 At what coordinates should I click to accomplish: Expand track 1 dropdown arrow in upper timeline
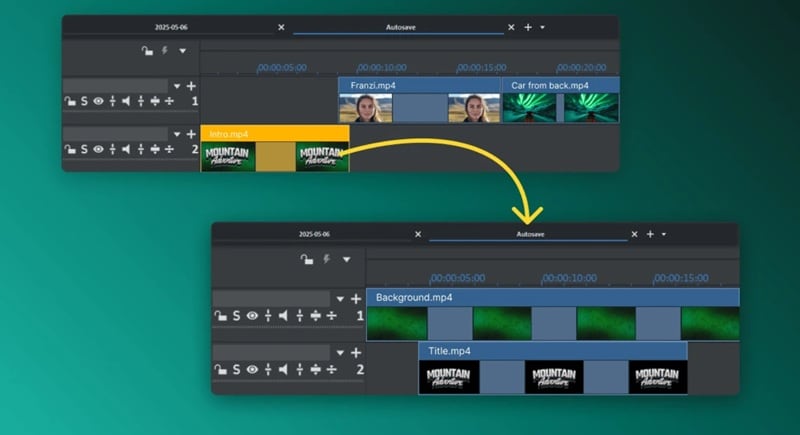tap(177, 86)
